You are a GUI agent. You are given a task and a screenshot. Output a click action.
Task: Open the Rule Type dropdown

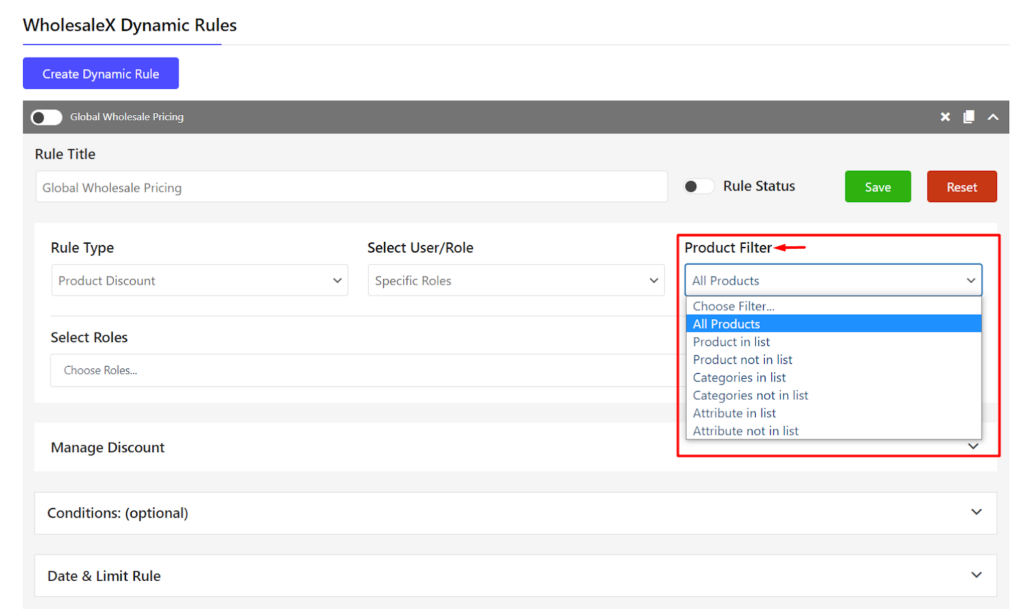(199, 281)
